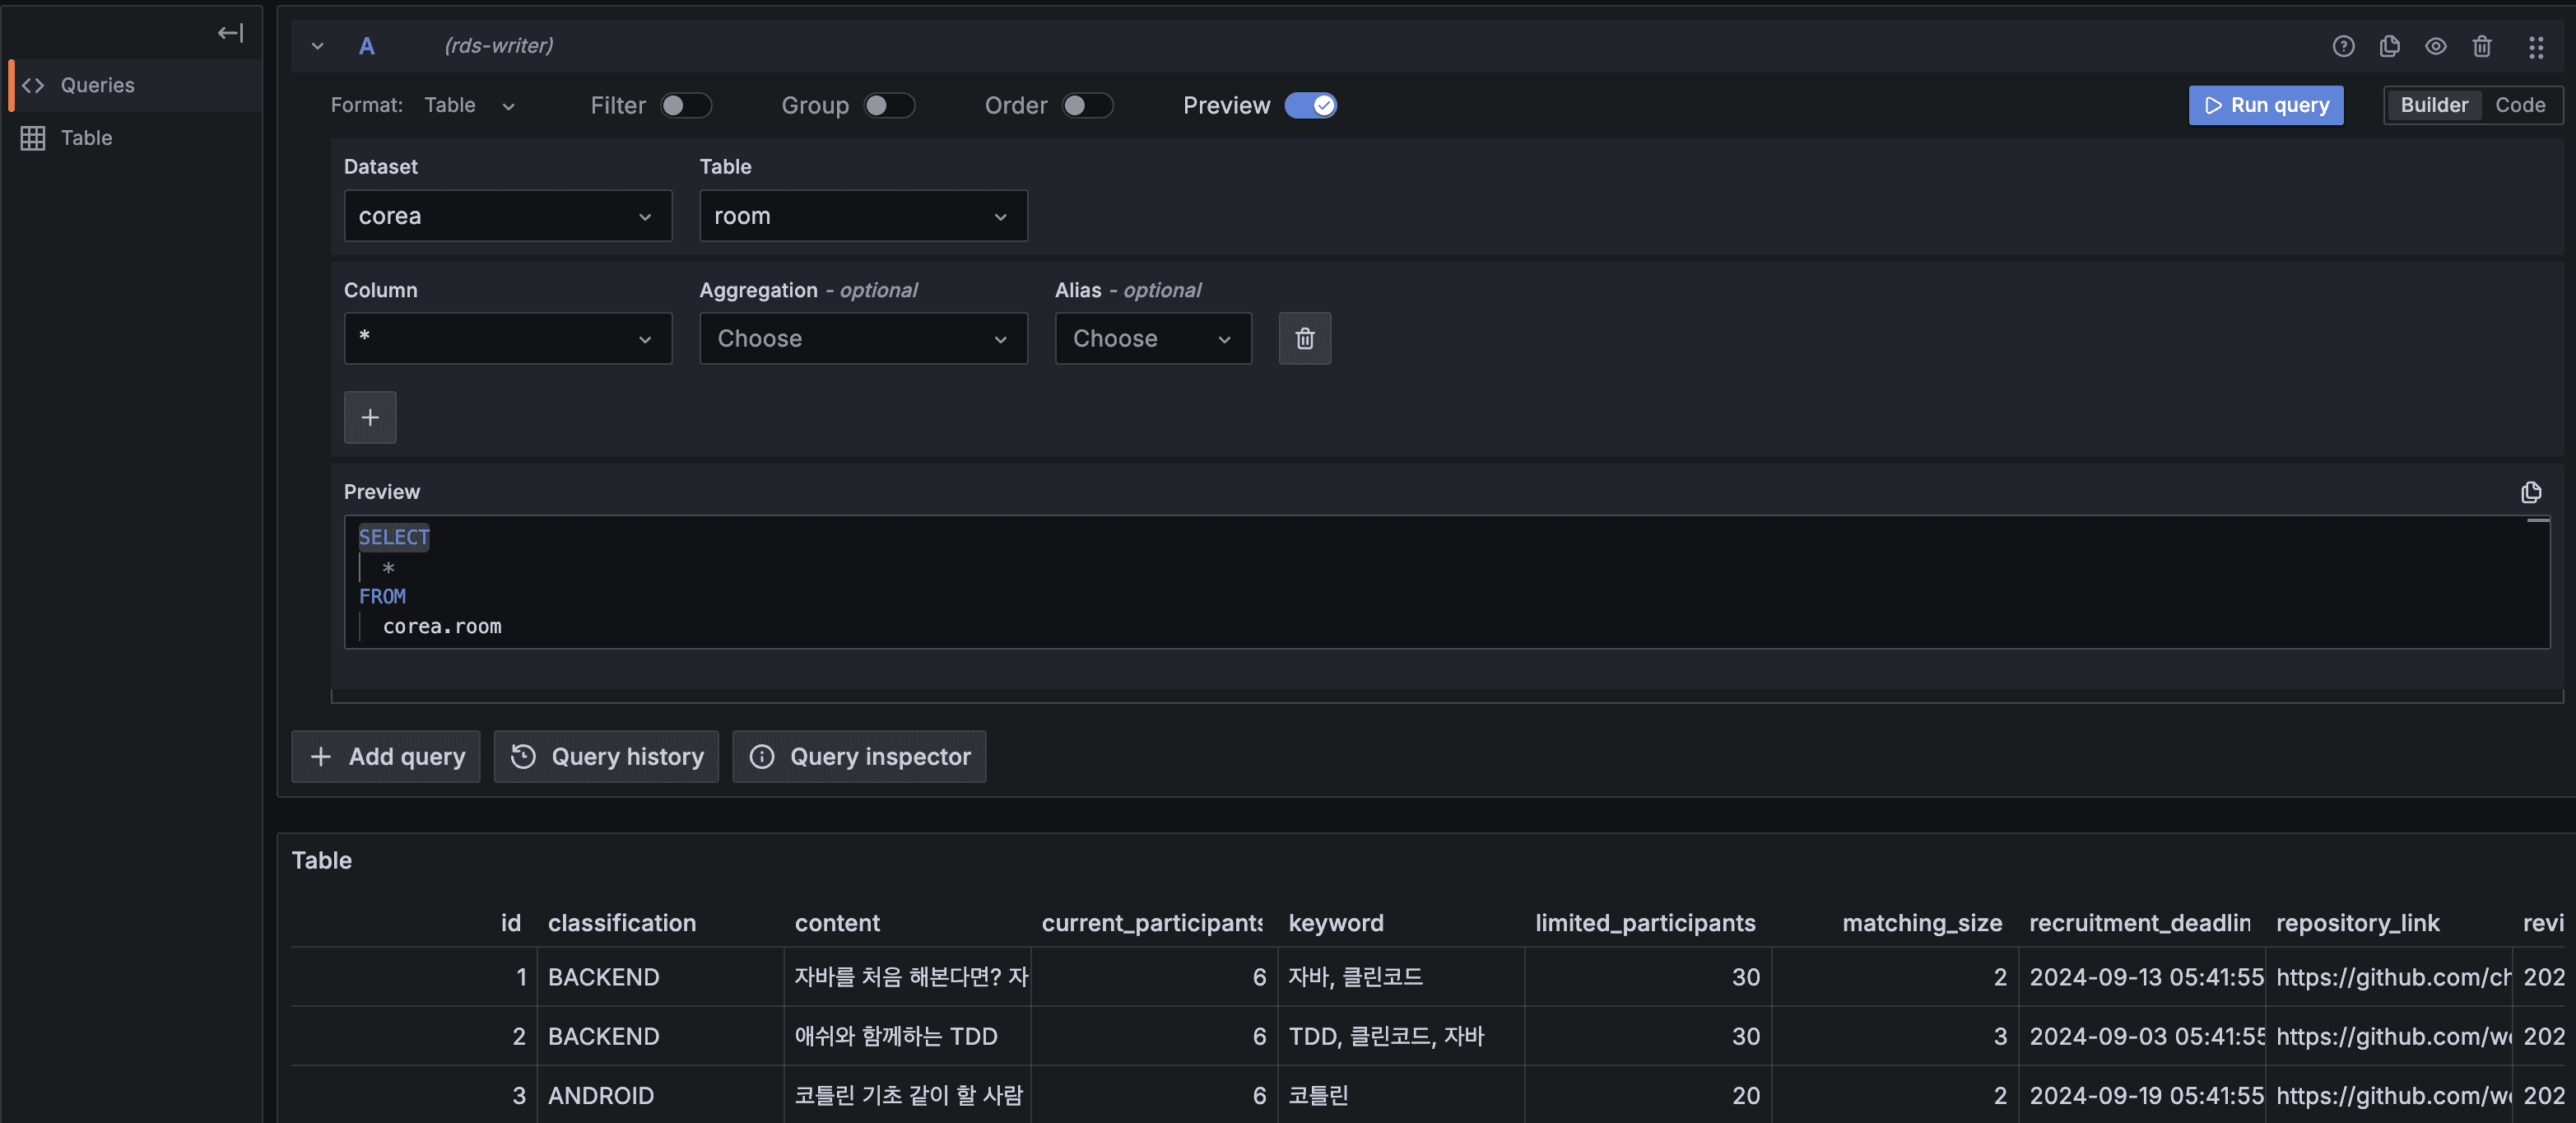Add a column with plus button
The width and height of the screenshot is (2576, 1123).
click(x=370, y=417)
